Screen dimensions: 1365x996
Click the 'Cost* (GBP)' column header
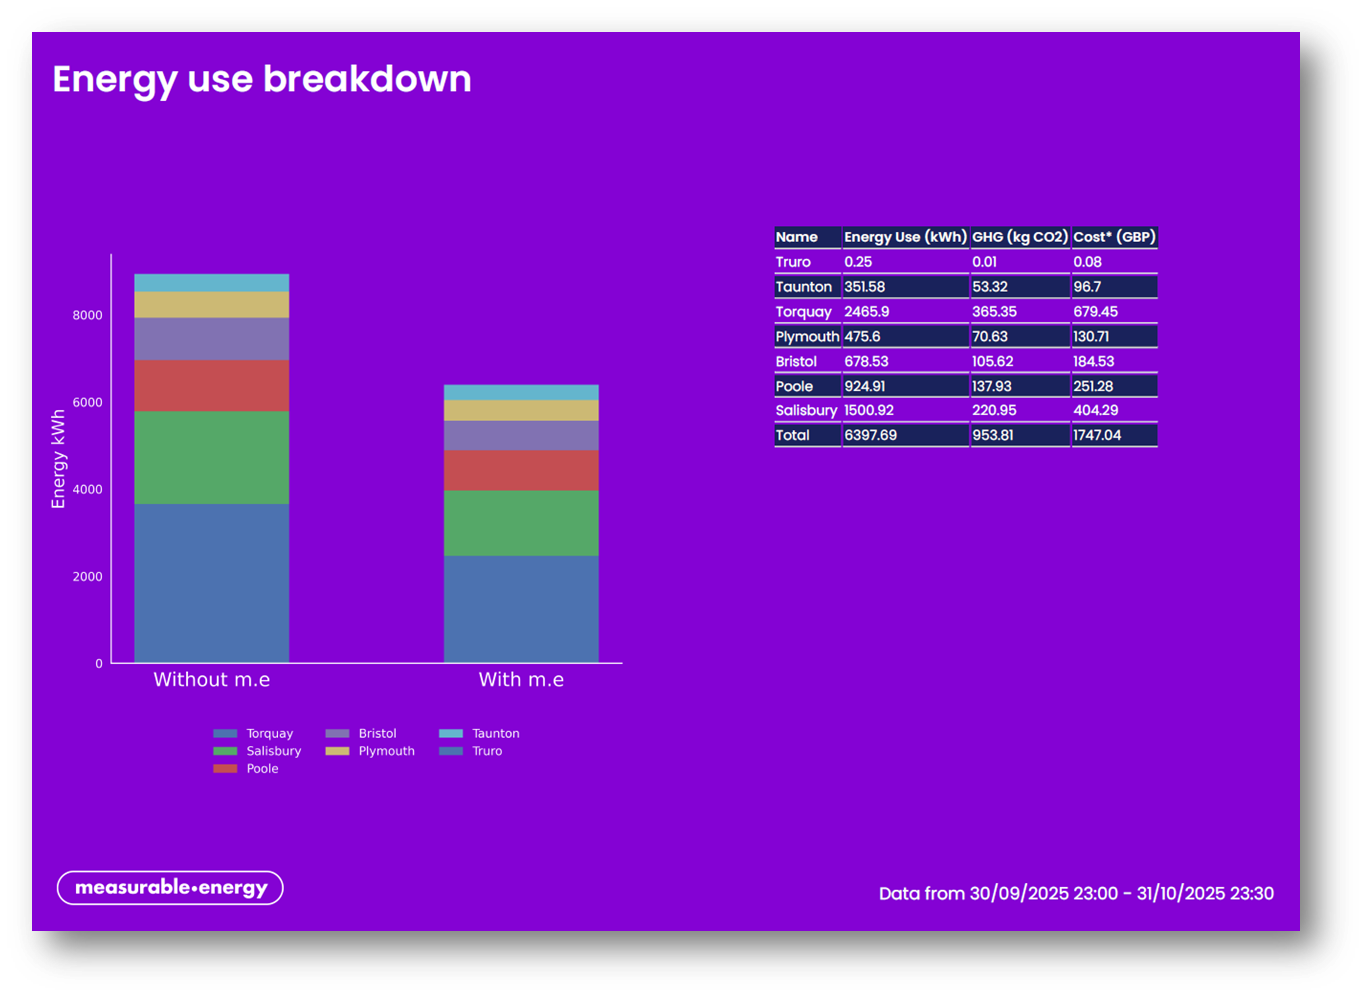[1114, 237]
